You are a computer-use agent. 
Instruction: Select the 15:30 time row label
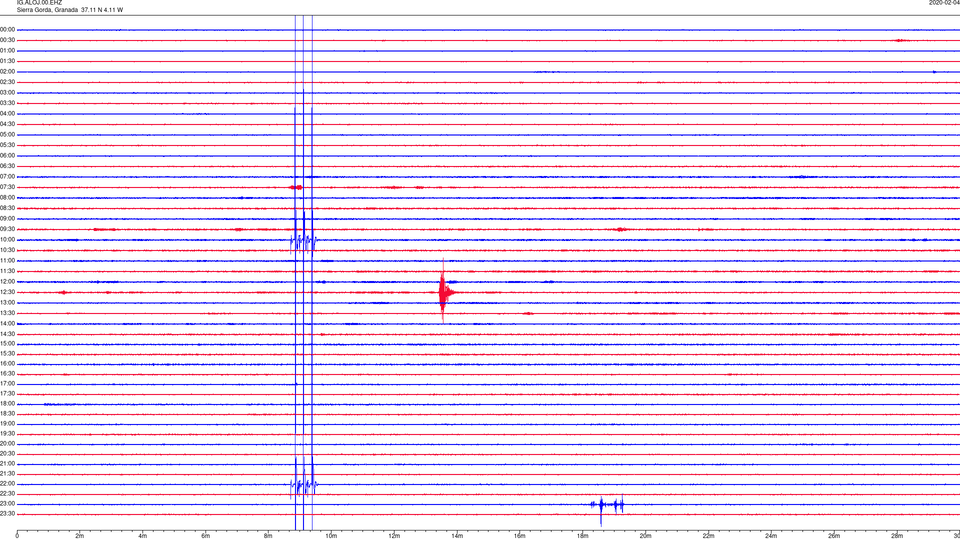(7, 354)
